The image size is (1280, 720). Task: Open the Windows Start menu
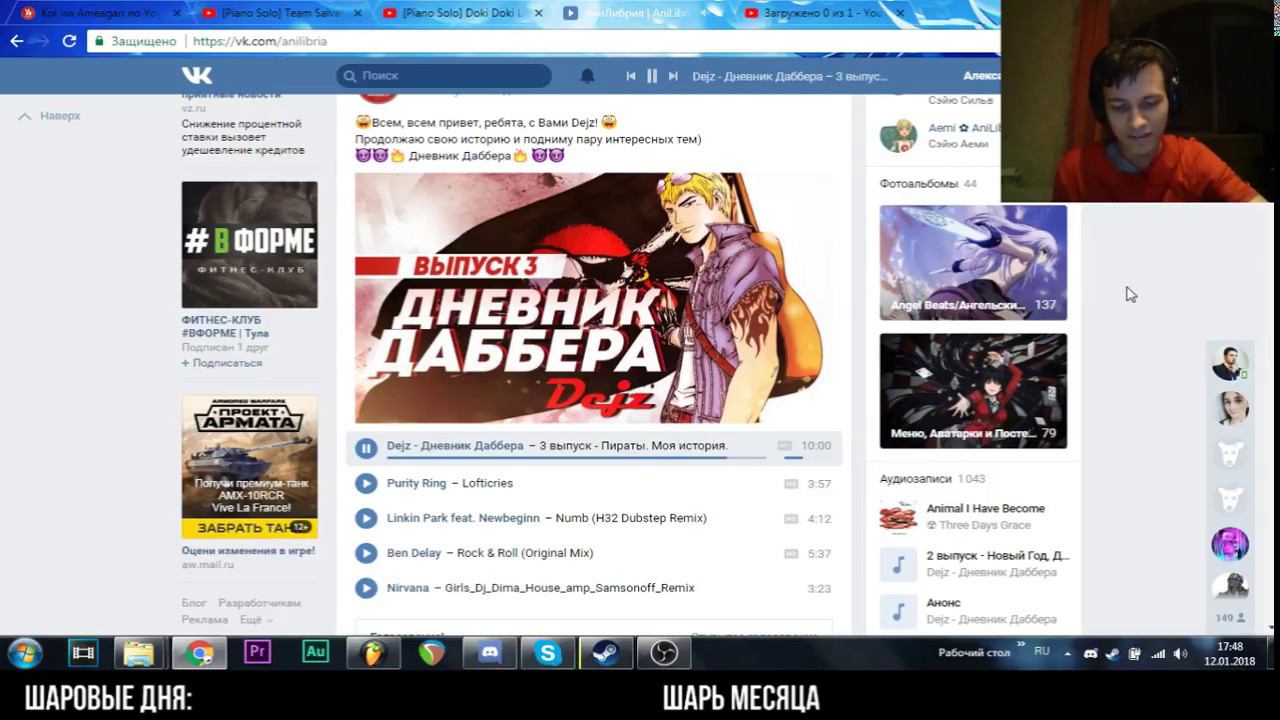click(25, 653)
